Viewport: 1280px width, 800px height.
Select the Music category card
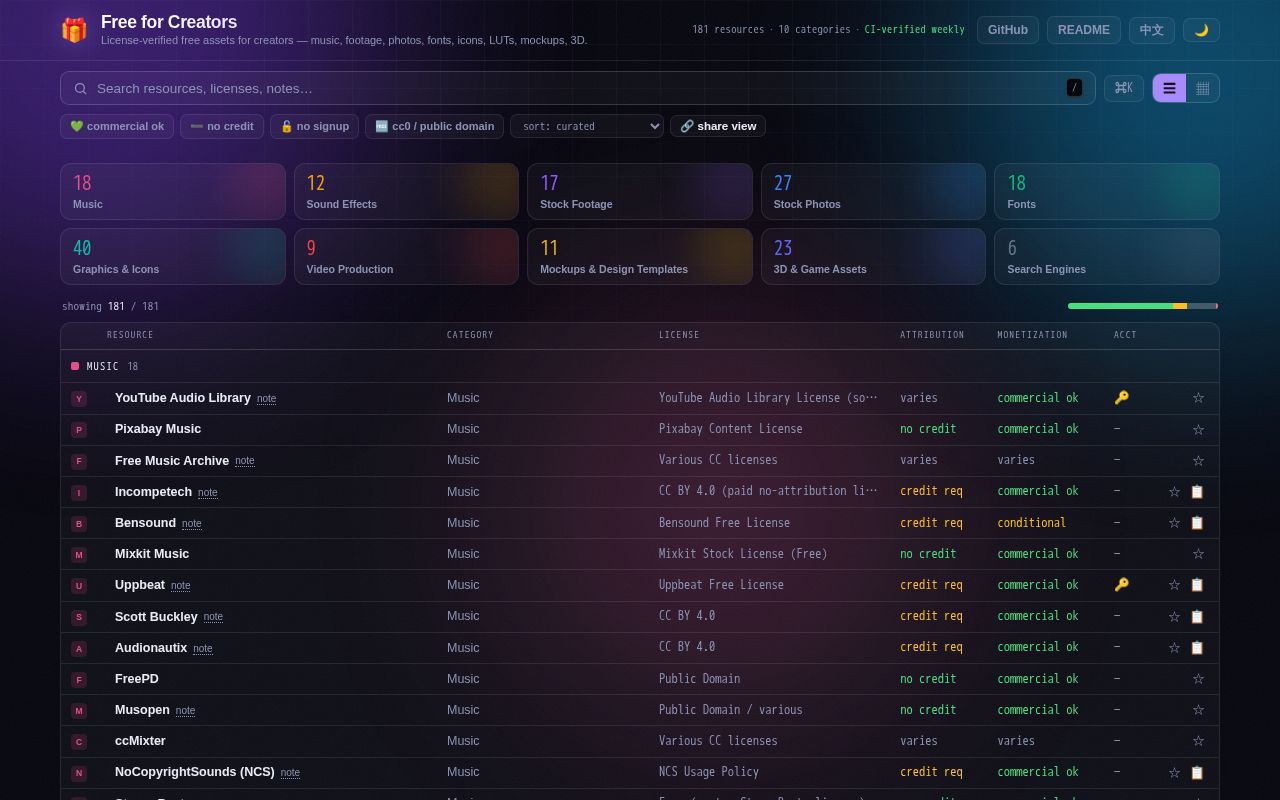point(173,191)
